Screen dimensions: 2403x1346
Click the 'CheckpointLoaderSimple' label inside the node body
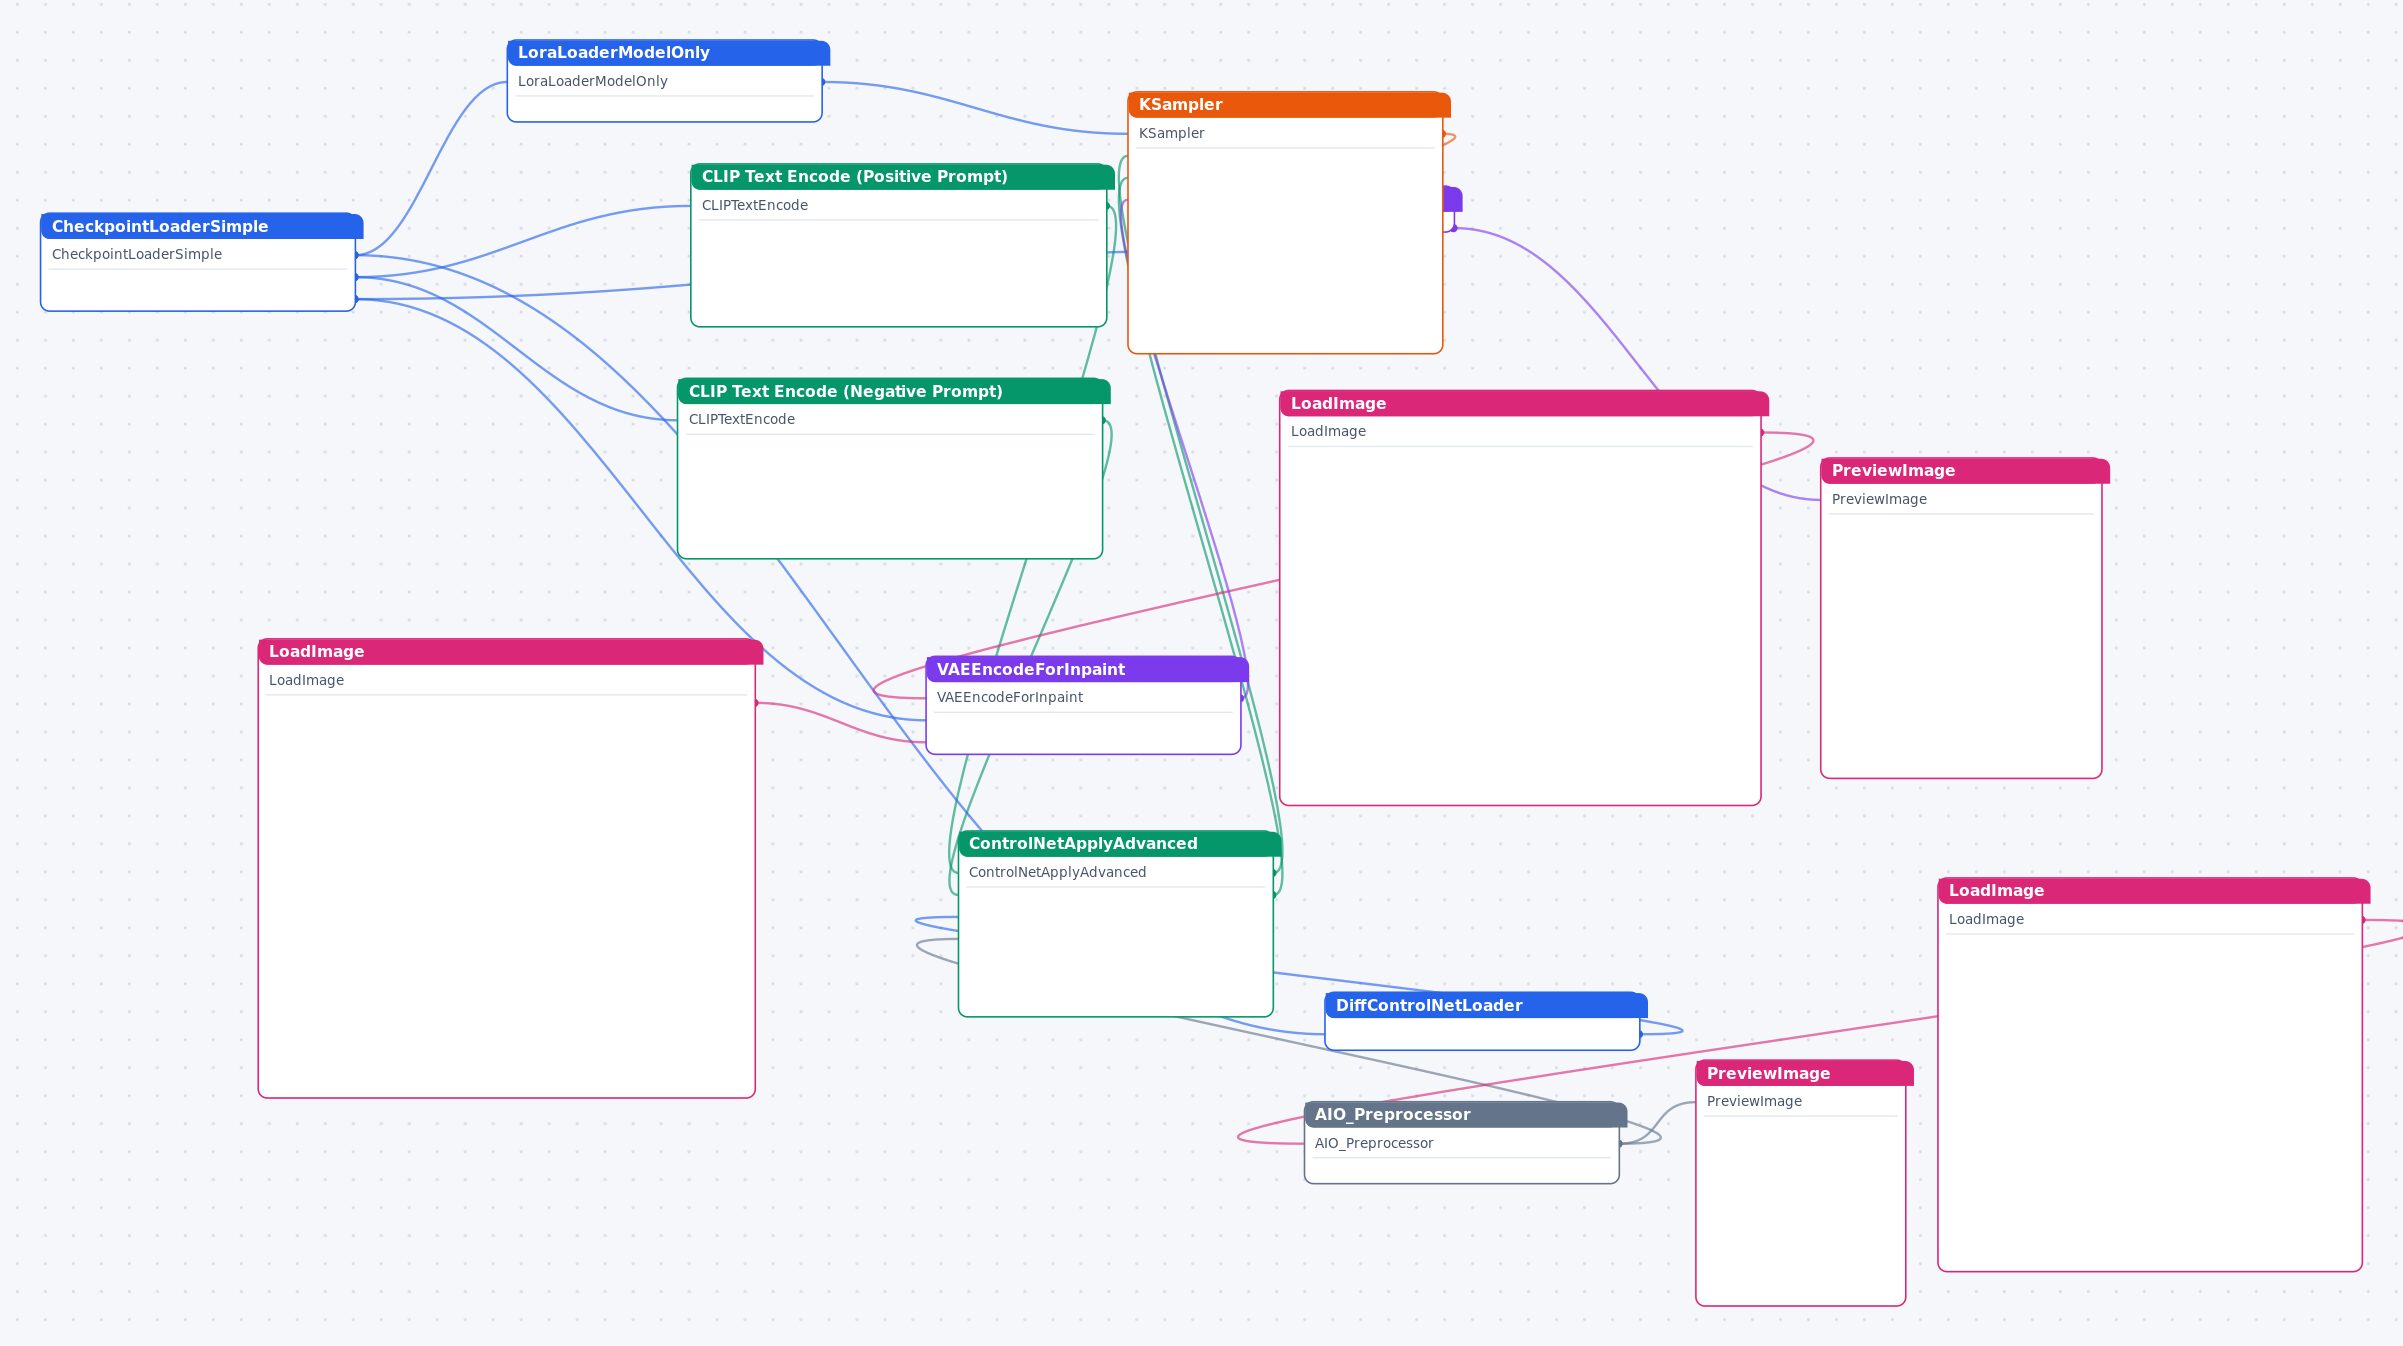(137, 254)
